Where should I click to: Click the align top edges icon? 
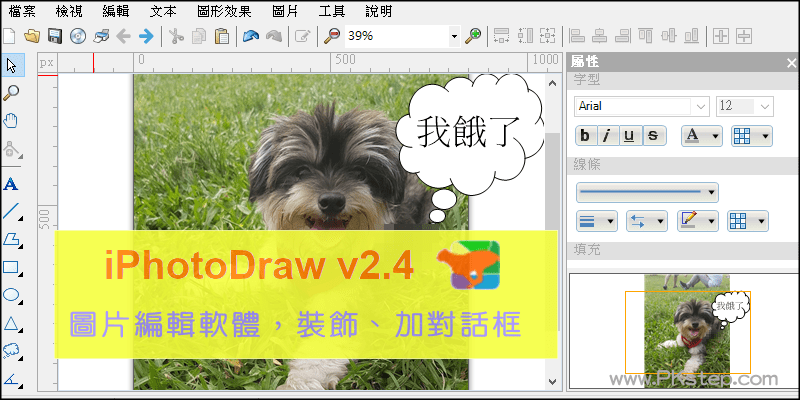click(x=645, y=36)
